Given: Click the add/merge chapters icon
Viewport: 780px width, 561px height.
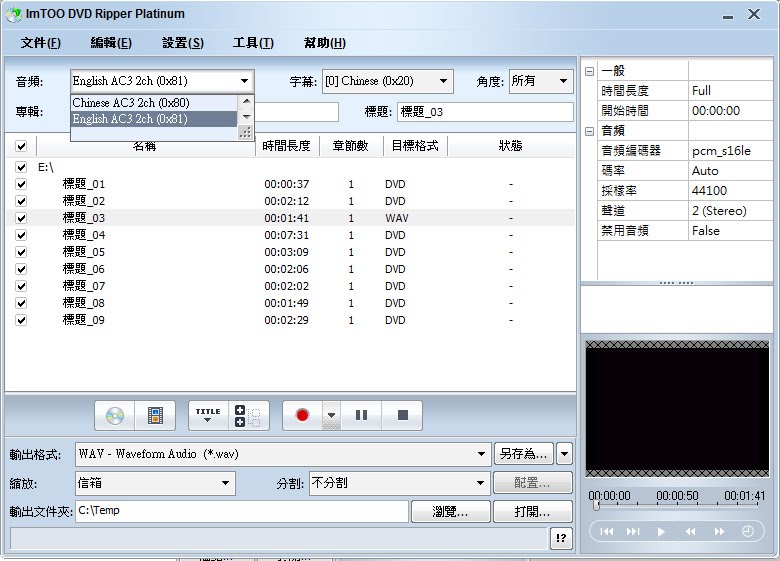Looking at the screenshot, I should click(x=248, y=415).
